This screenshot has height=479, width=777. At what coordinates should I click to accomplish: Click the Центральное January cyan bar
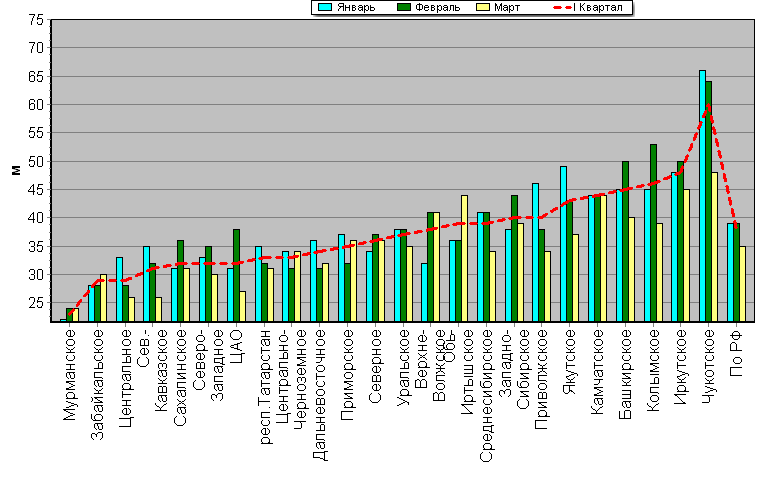(119, 290)
